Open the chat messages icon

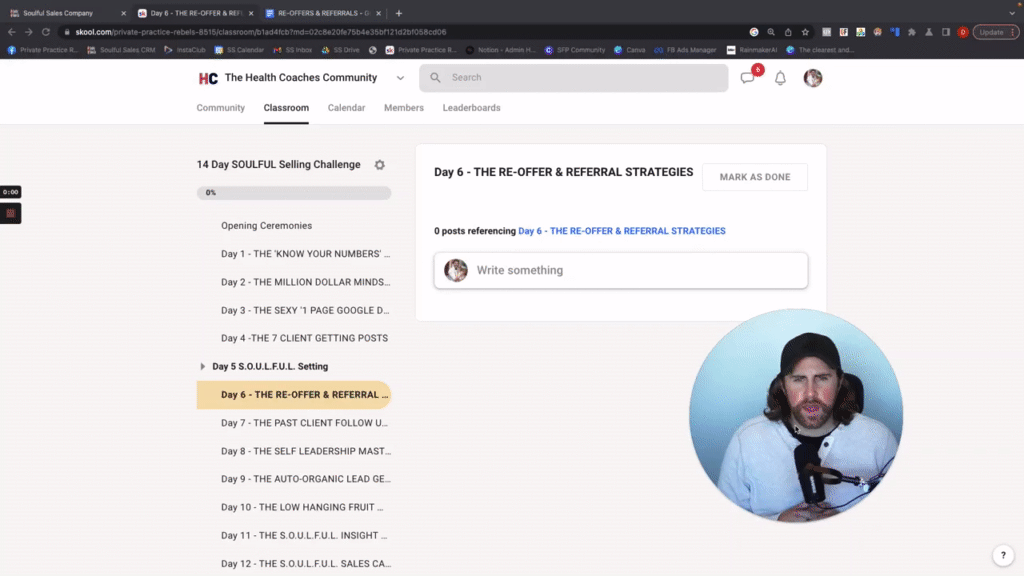coord(748,78)
